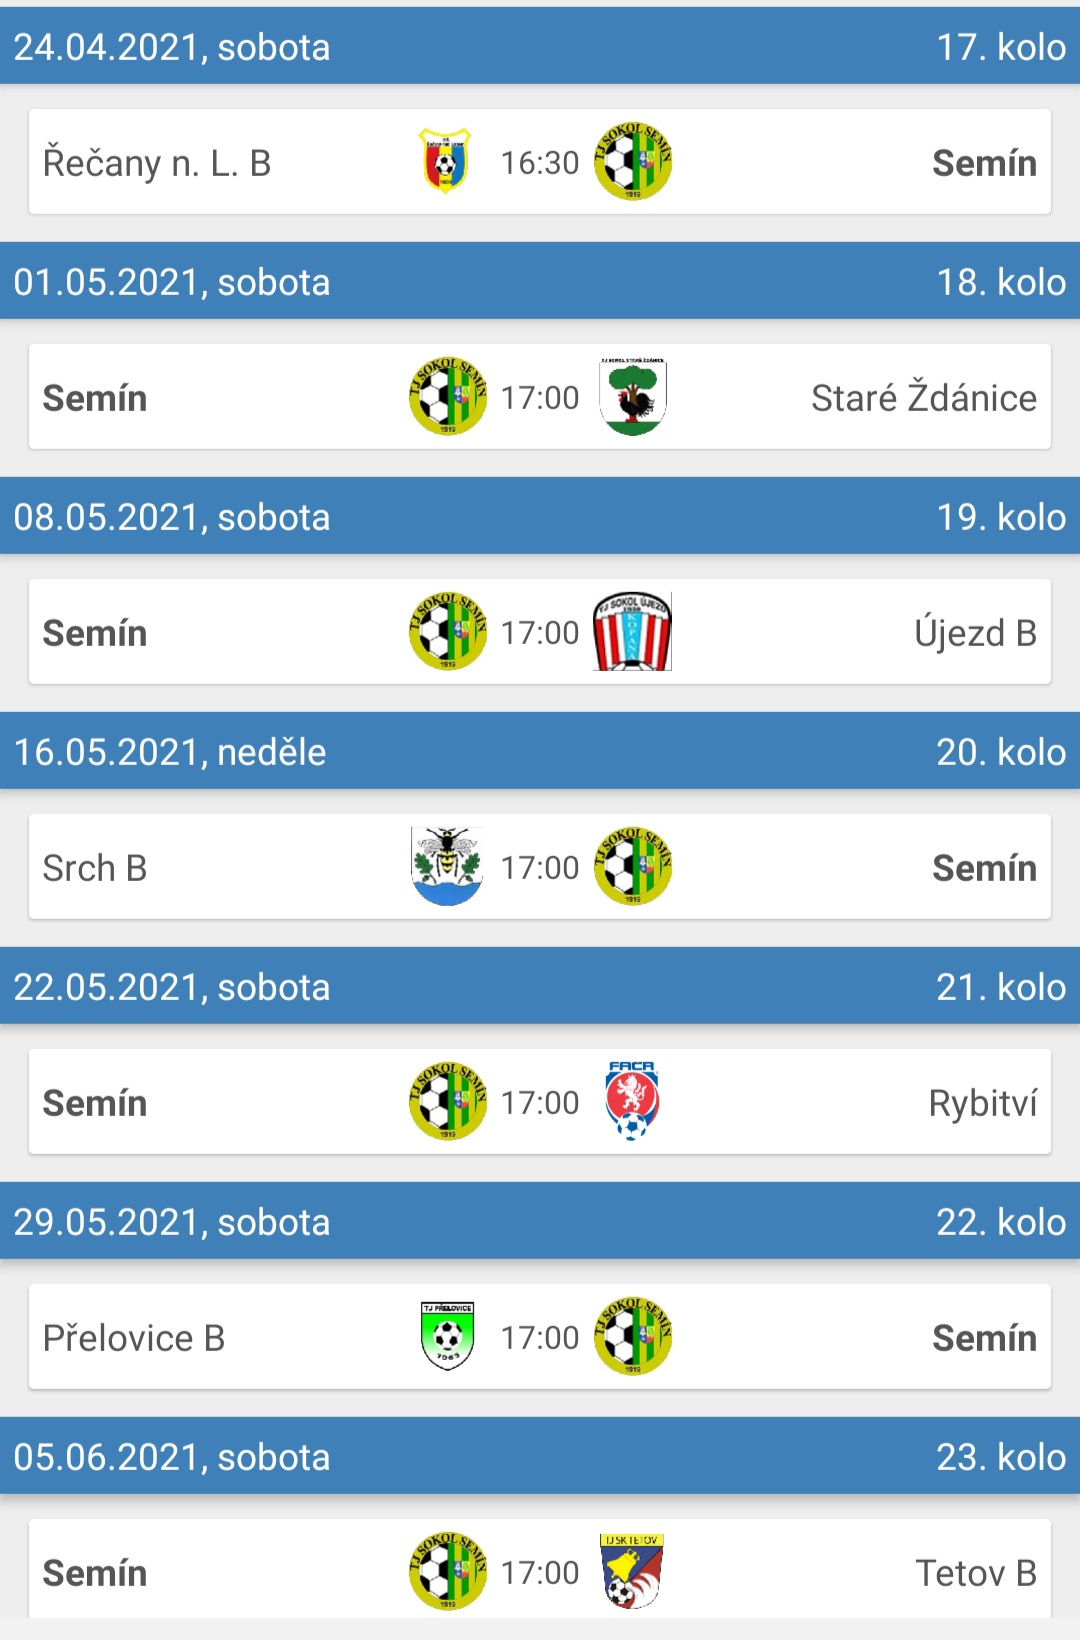The height and width of the screenshot is (1640, 1080).
Task: Tap the 16:30 match time
Action: click(540, 162)
